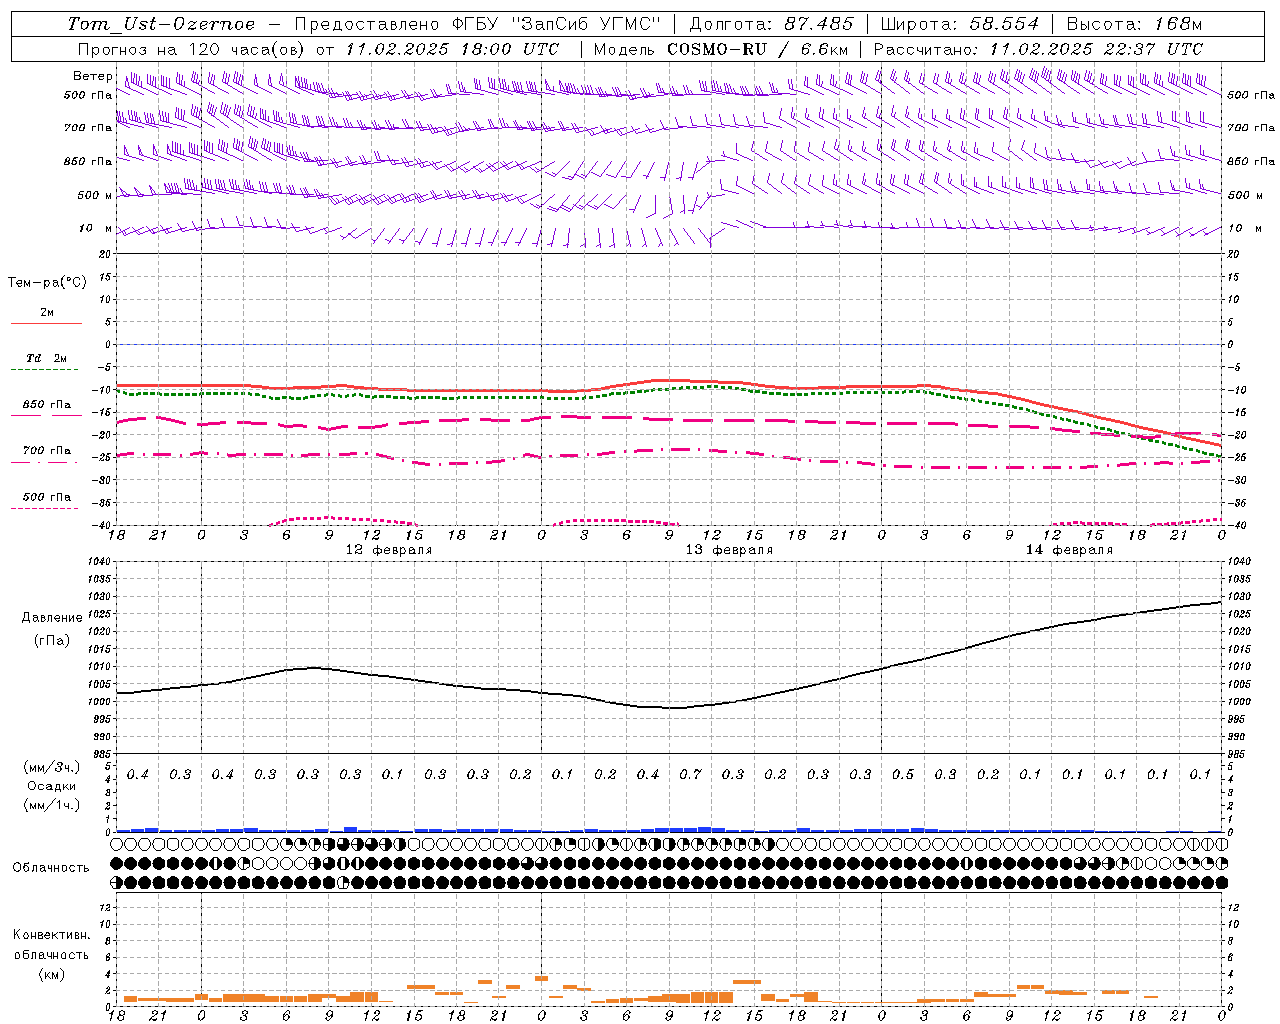Image resolution: width=1280 pixels, height=1024 pixels.
Task: Click the station name Tom_Ust-Ozernoe in header
Action: pos(161,24)
